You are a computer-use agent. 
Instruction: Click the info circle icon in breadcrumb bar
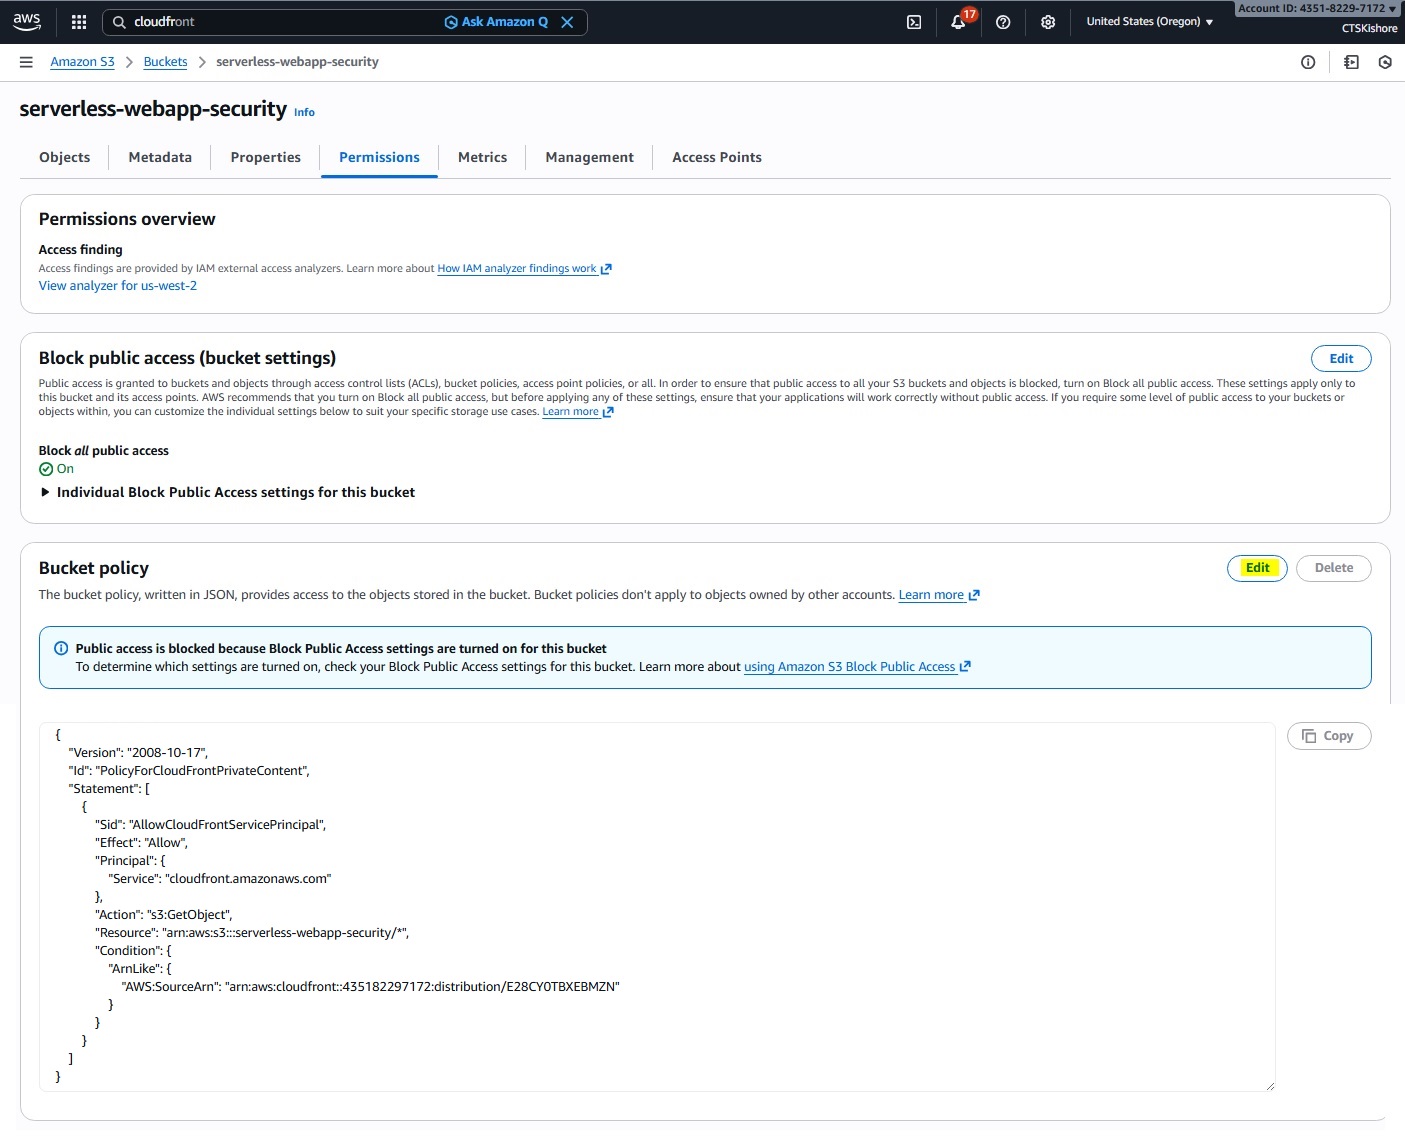[x=1308, y=62]
